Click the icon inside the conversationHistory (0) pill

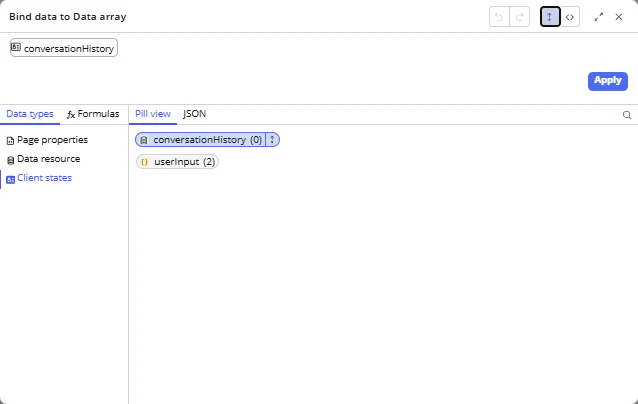[144, 140]
